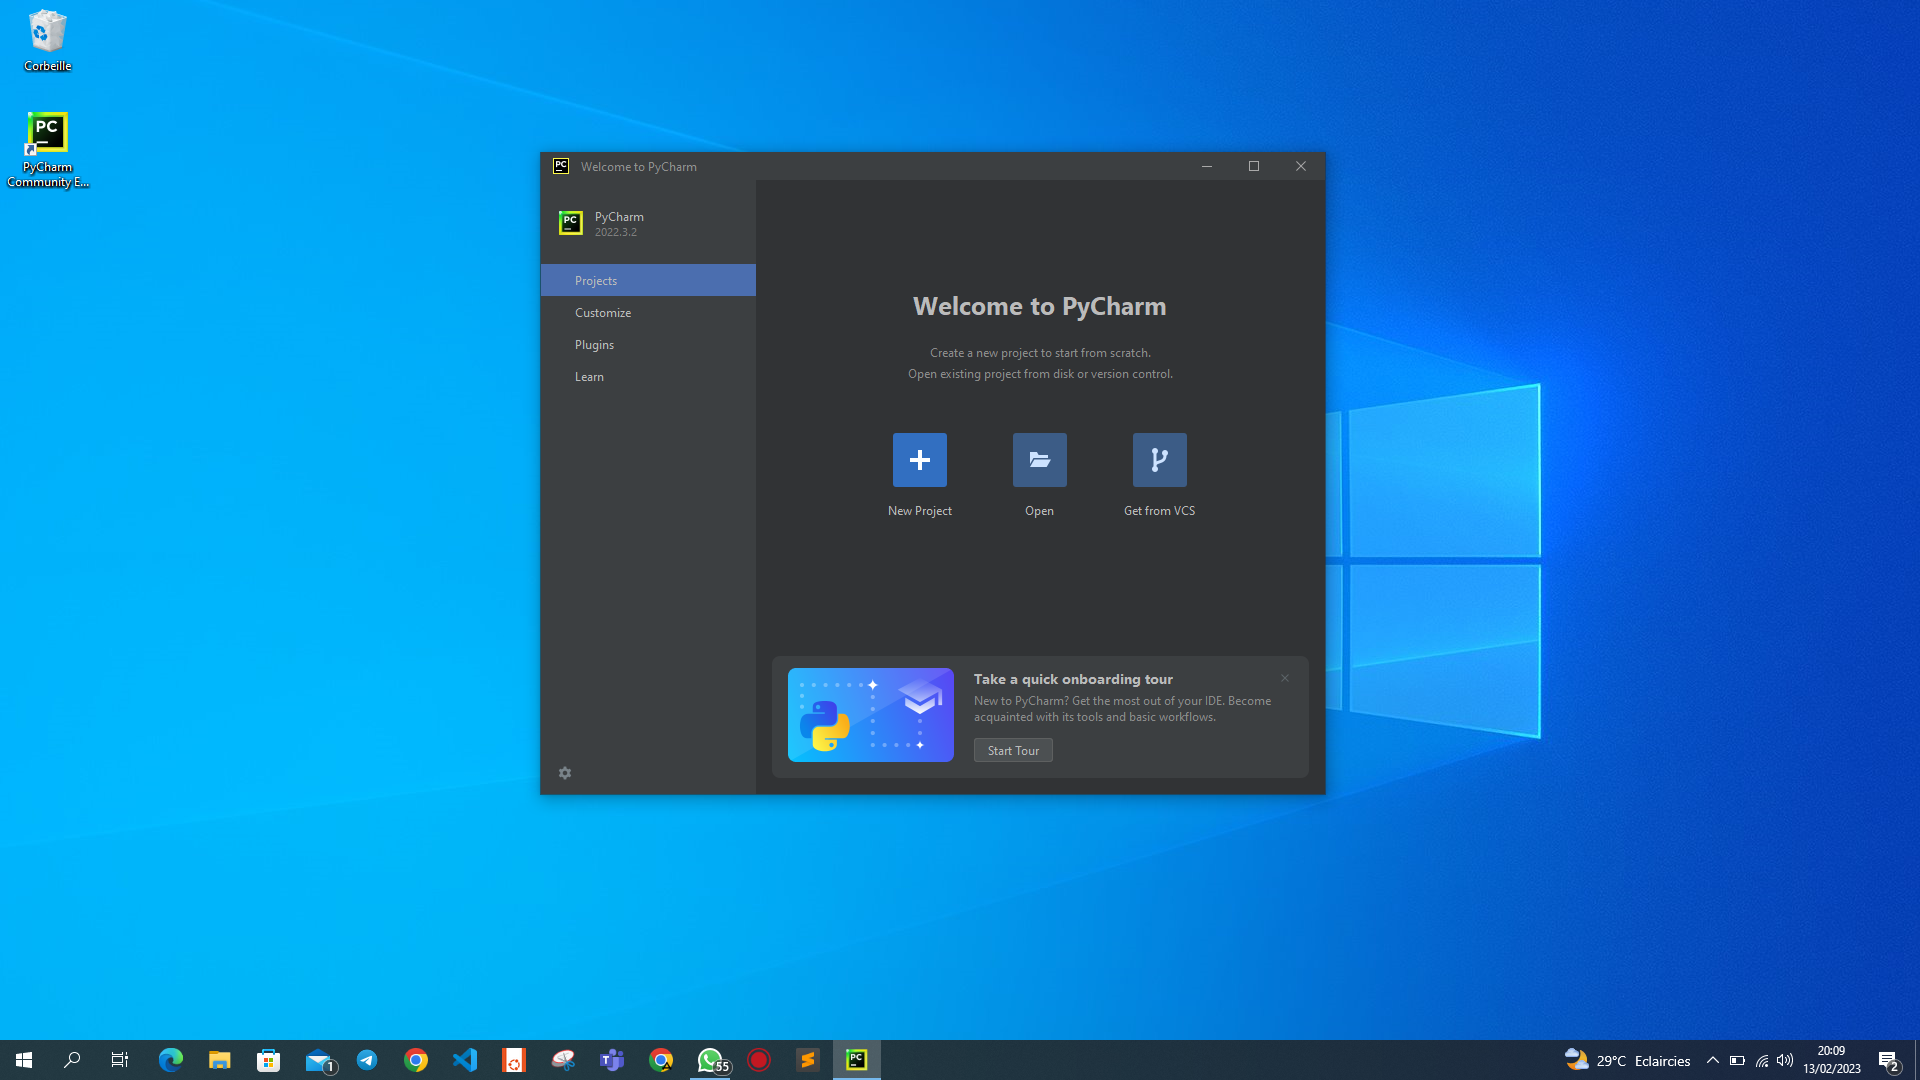Screen dimensions: 1920x1080
Task: Close the Welcome to PyCharm window
Action: 1301,166
